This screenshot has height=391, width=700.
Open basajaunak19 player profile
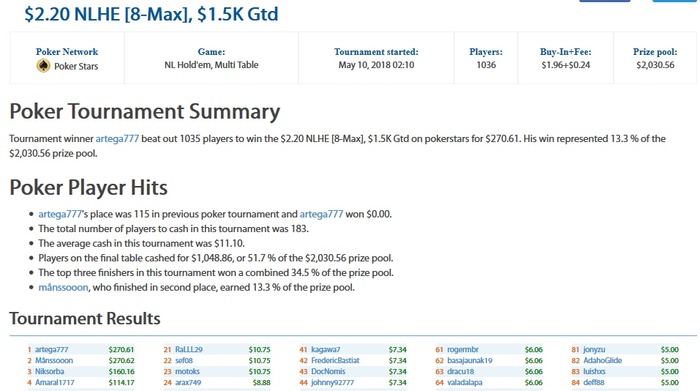click(x=469, y=361)
